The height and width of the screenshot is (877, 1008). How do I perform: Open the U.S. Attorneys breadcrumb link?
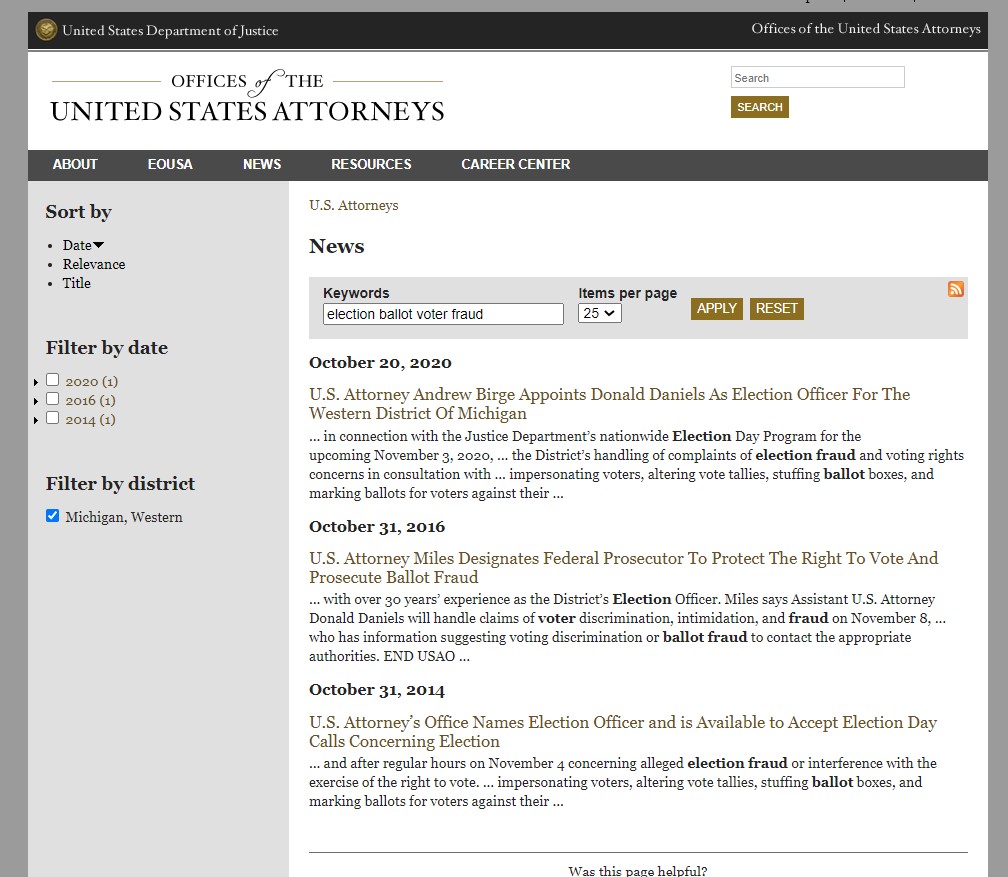pyautogui.click(x=354, y=205)
